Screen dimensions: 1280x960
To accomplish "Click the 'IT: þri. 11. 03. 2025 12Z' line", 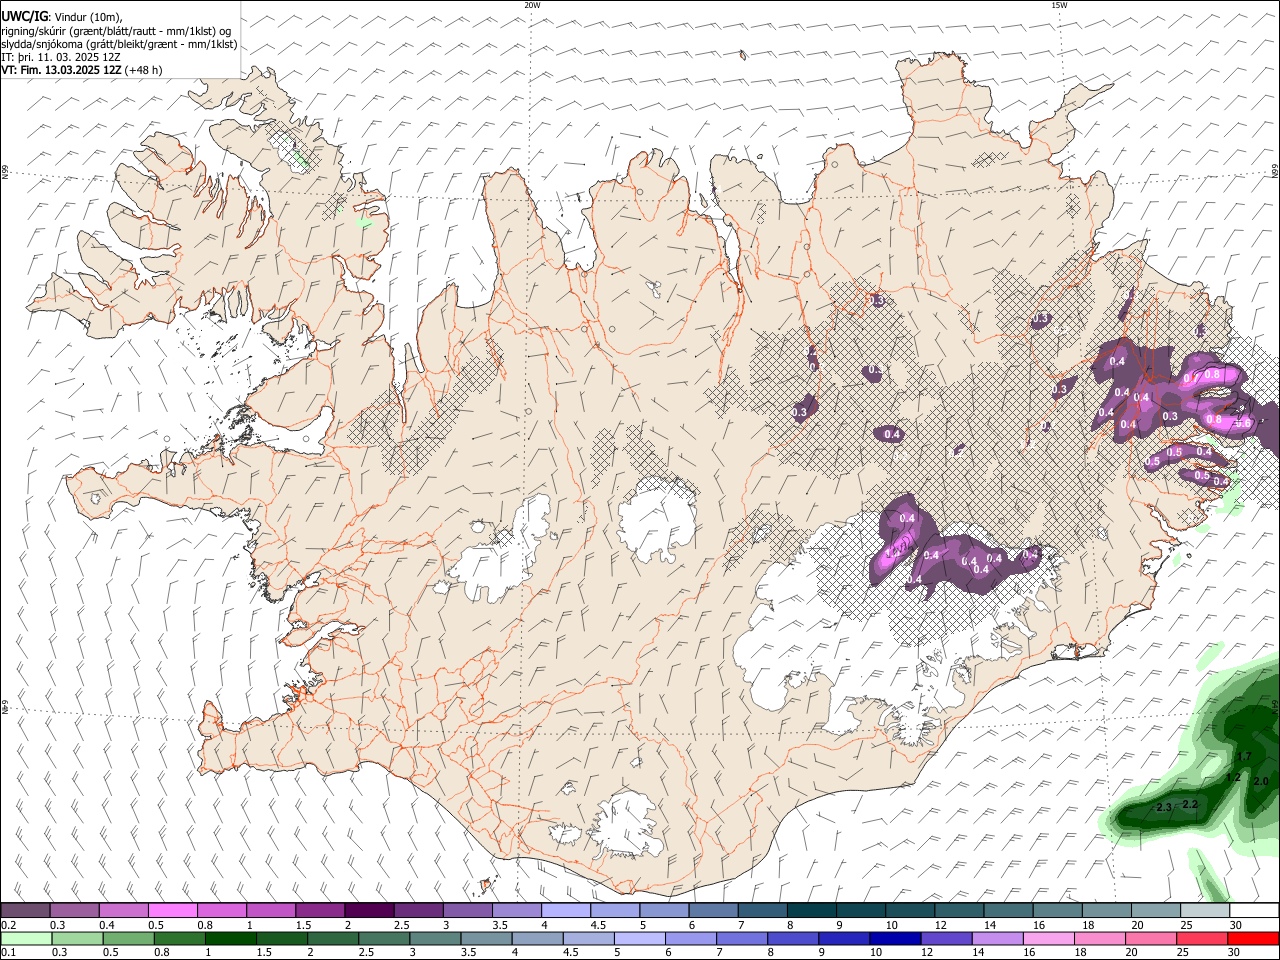I will [61, 57].
